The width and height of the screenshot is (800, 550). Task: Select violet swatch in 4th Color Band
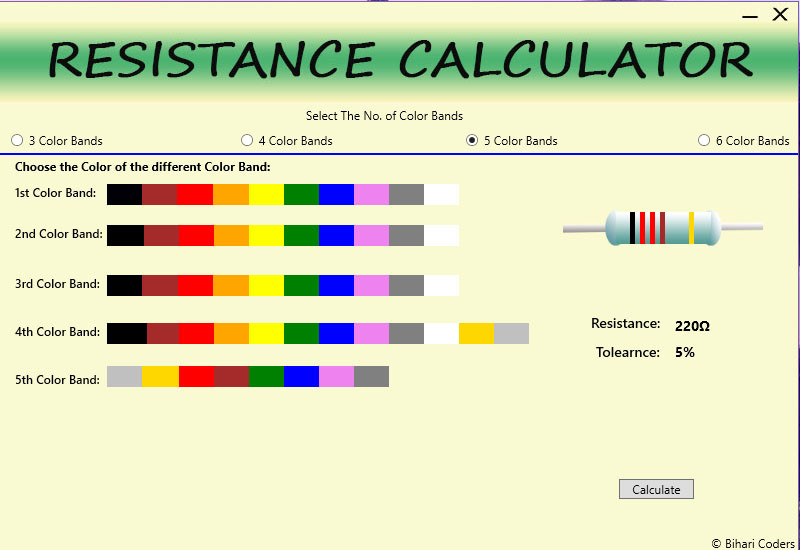click(371, 333)
